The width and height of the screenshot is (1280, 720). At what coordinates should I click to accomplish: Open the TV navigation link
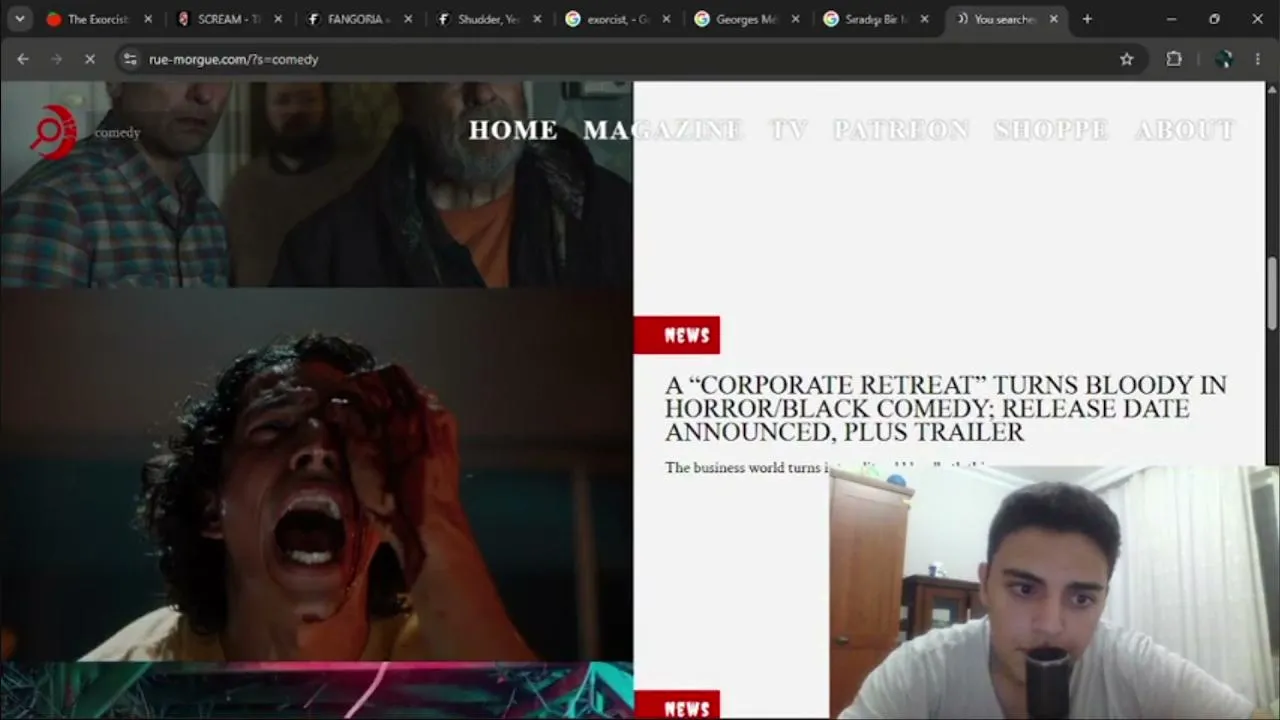click(789, 130)
